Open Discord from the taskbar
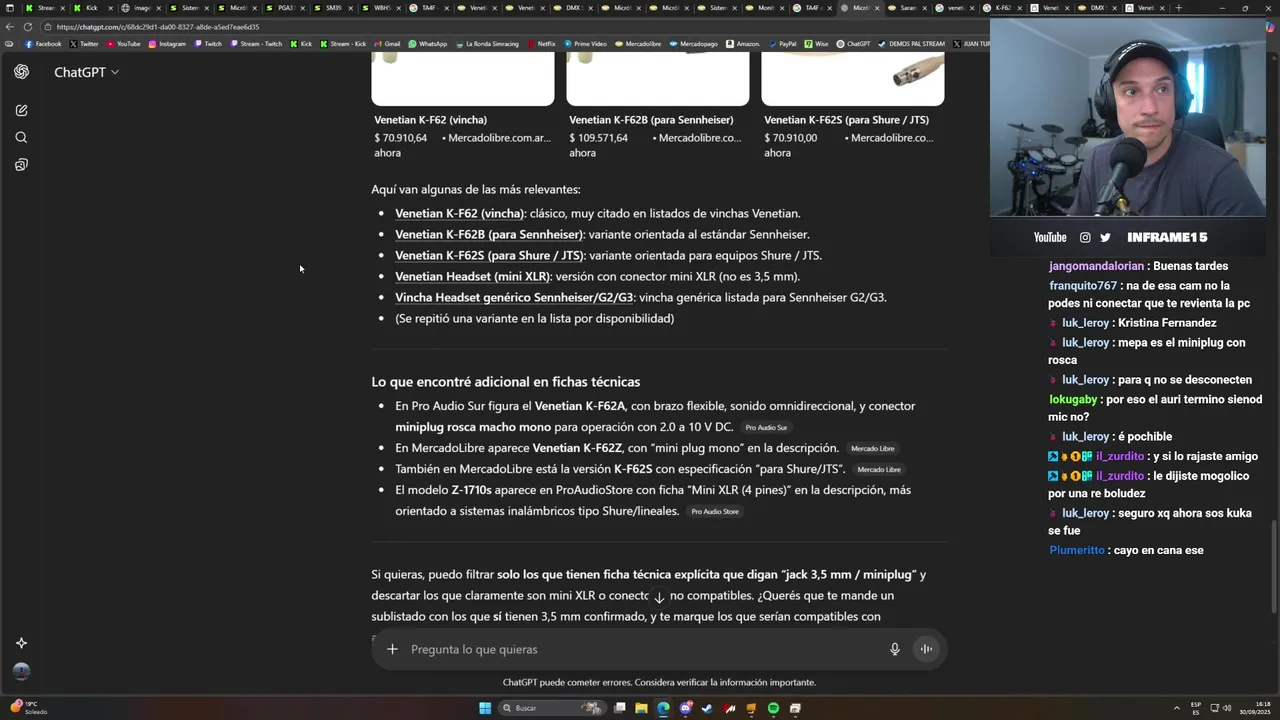Image resolution: width=1280 pixels, height=720 pixels. (686, 708)
